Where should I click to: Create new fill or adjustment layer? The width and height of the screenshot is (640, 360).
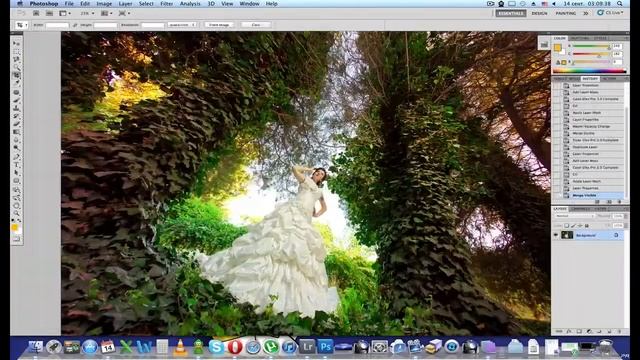point(589,331)
